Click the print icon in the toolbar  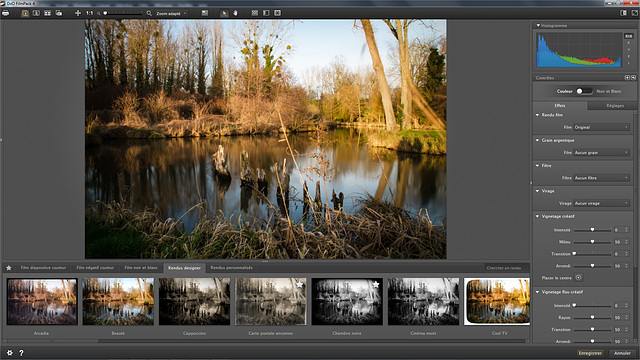tap(5, 13)
